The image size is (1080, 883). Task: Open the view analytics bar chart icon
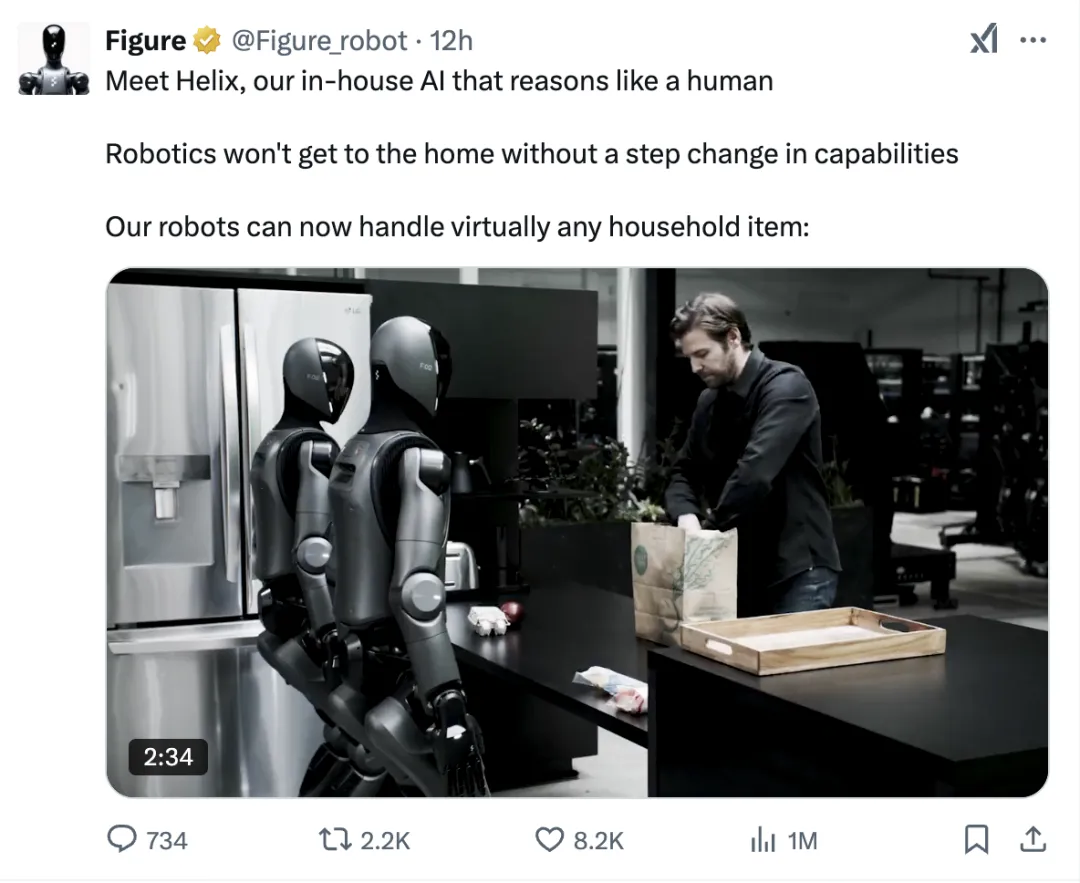pyautogui.click(x=762, y=840)
